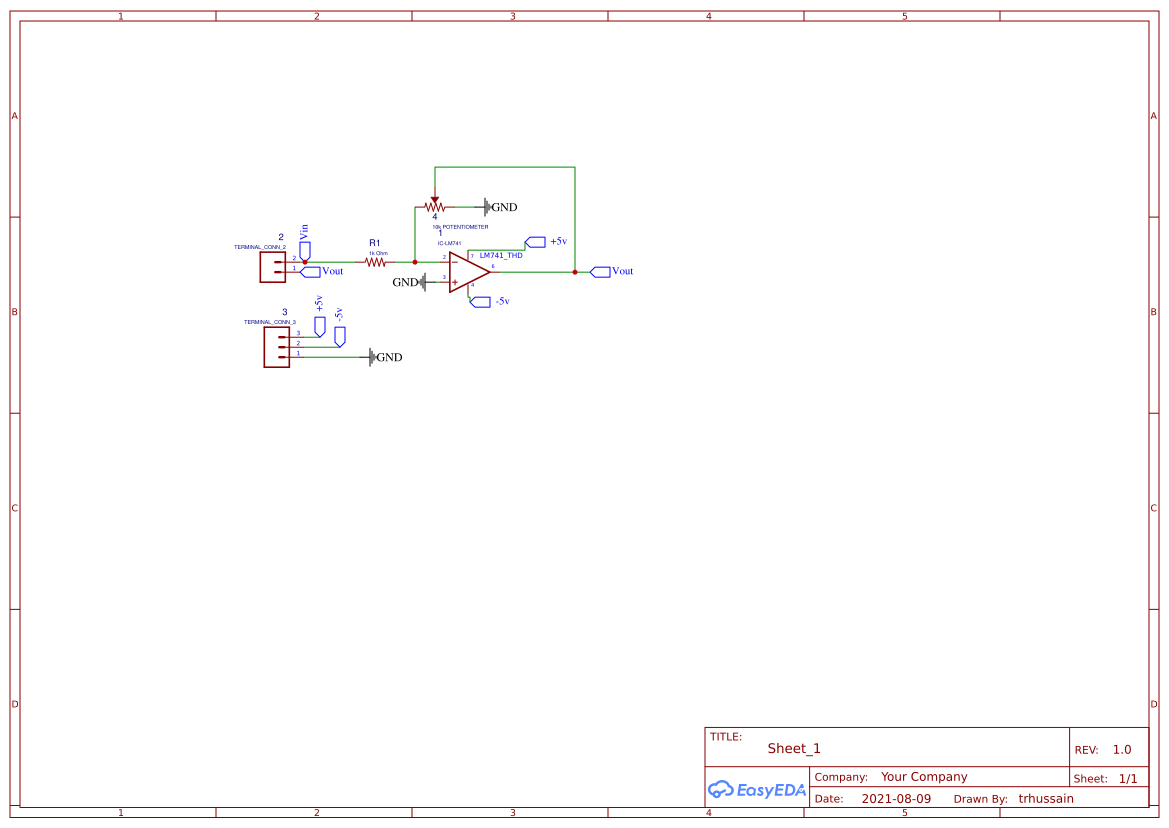Image resolution: width=1169 pixels, height=828 pixels.
Task: Click the 1k Ohm value label
Action: pos(378,253)
